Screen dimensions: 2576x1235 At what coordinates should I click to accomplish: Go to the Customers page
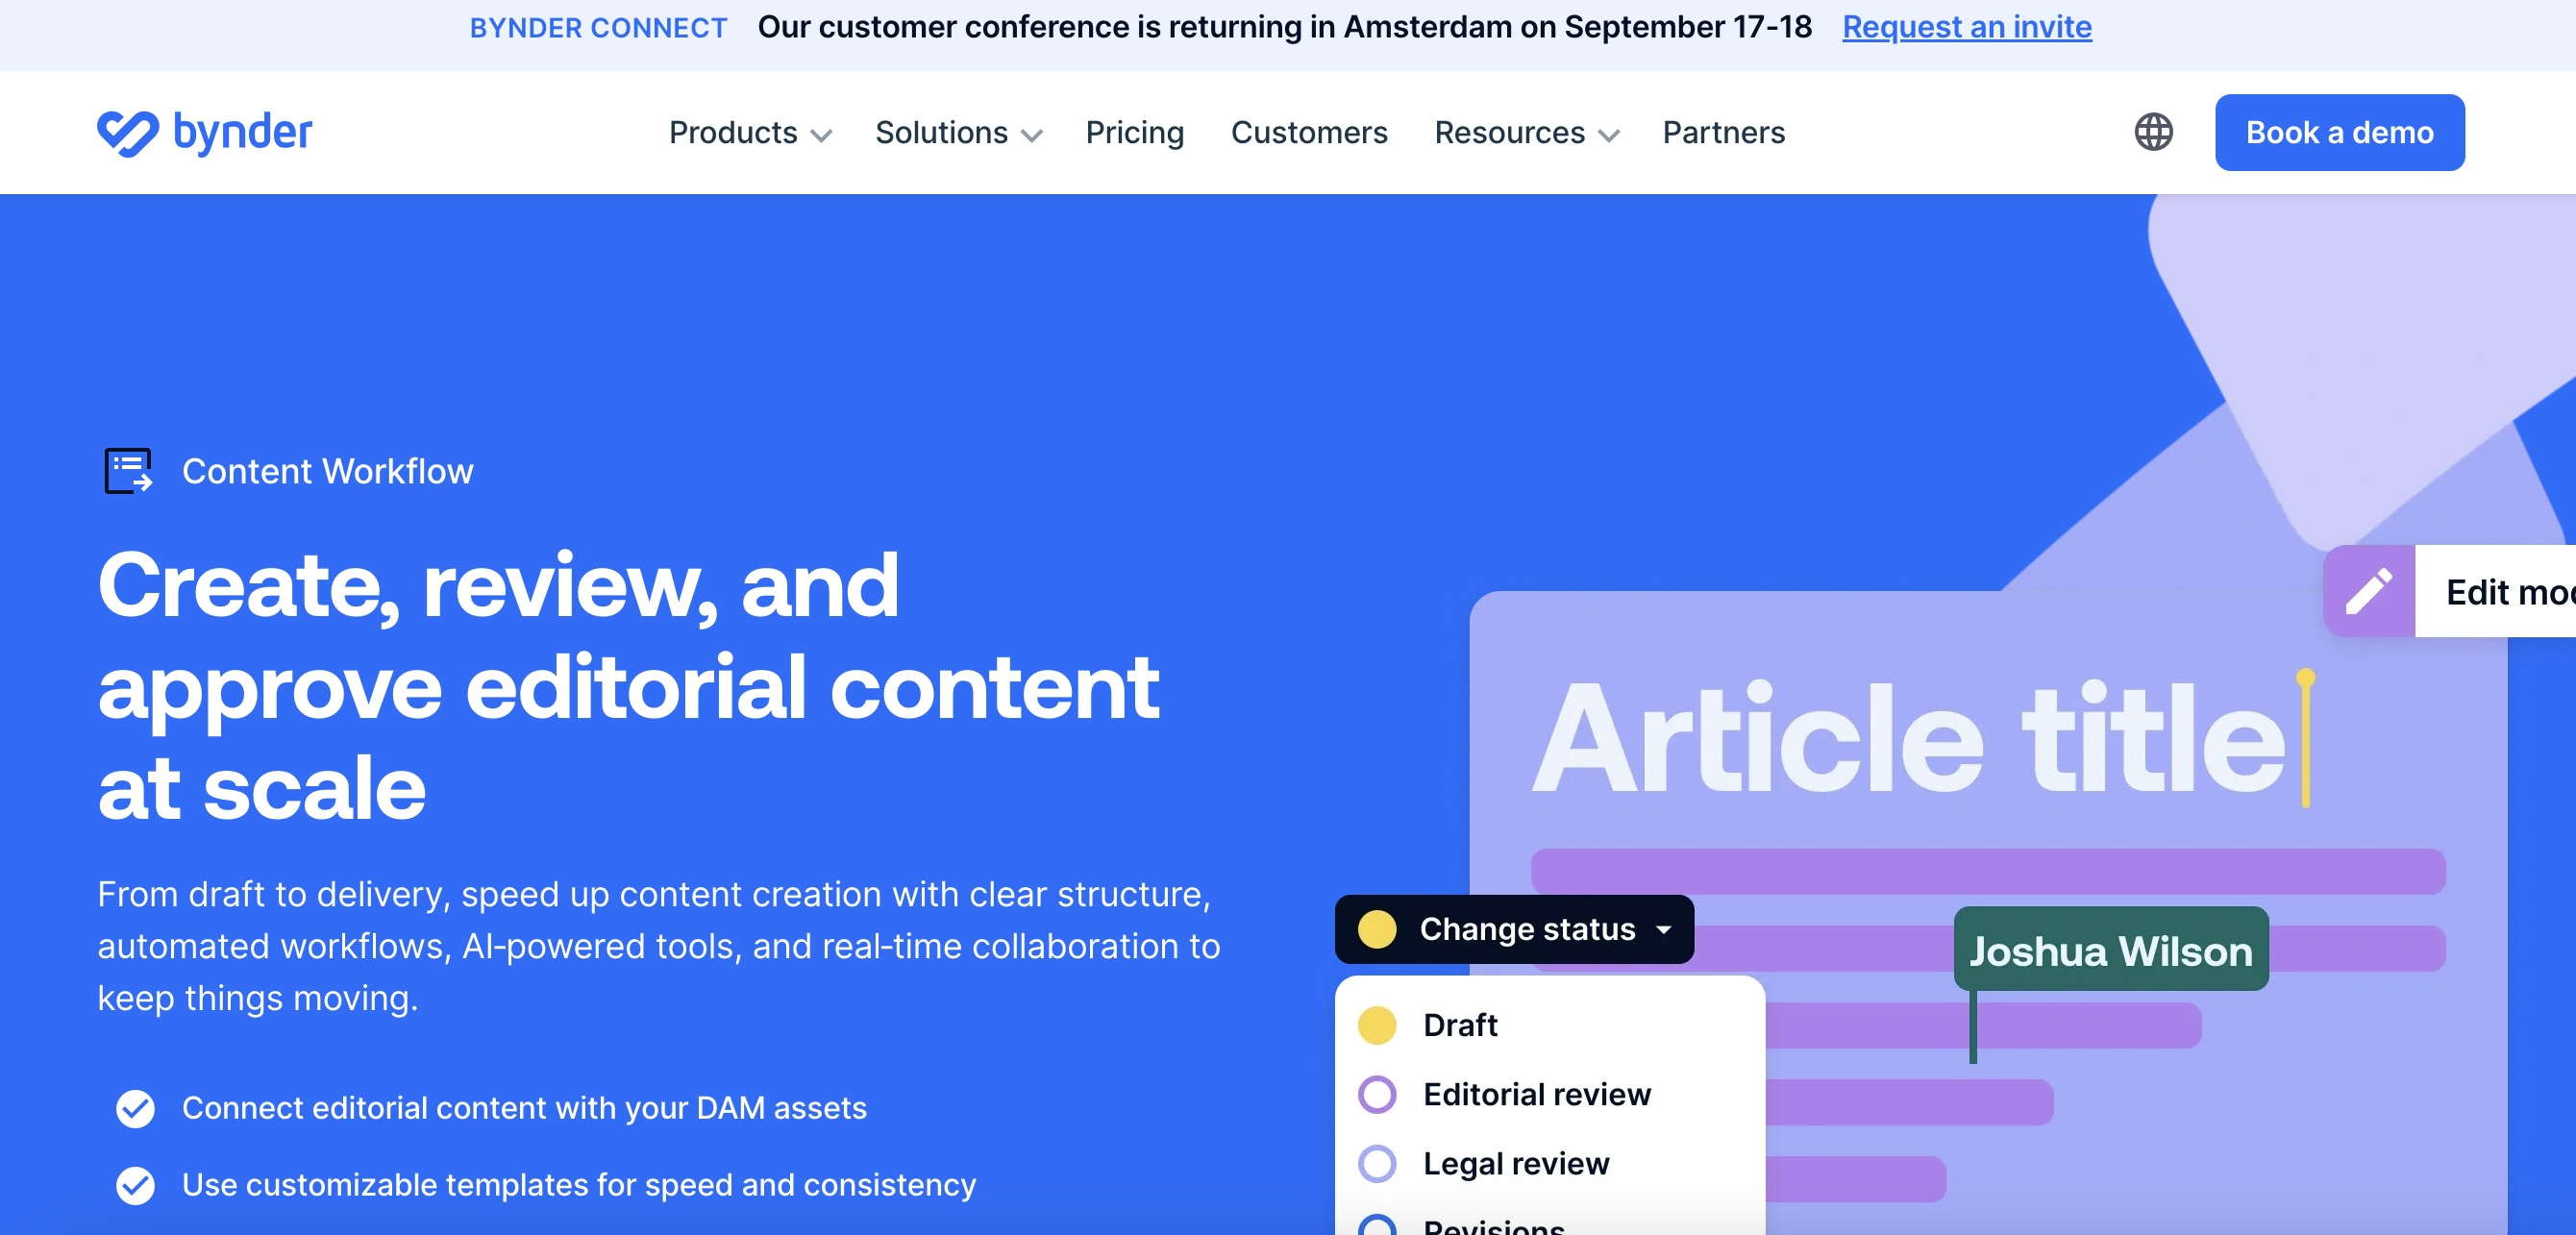(x=1309, y=132)
